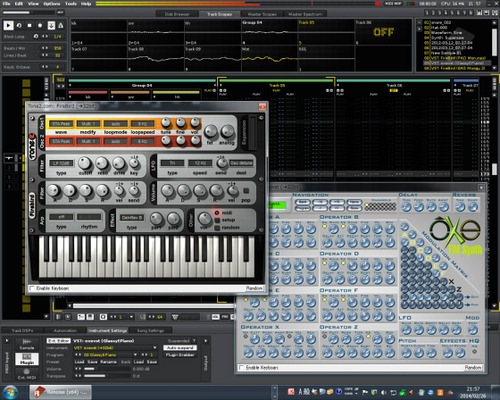Toggle pattern loop next to Play

(19, 25)
